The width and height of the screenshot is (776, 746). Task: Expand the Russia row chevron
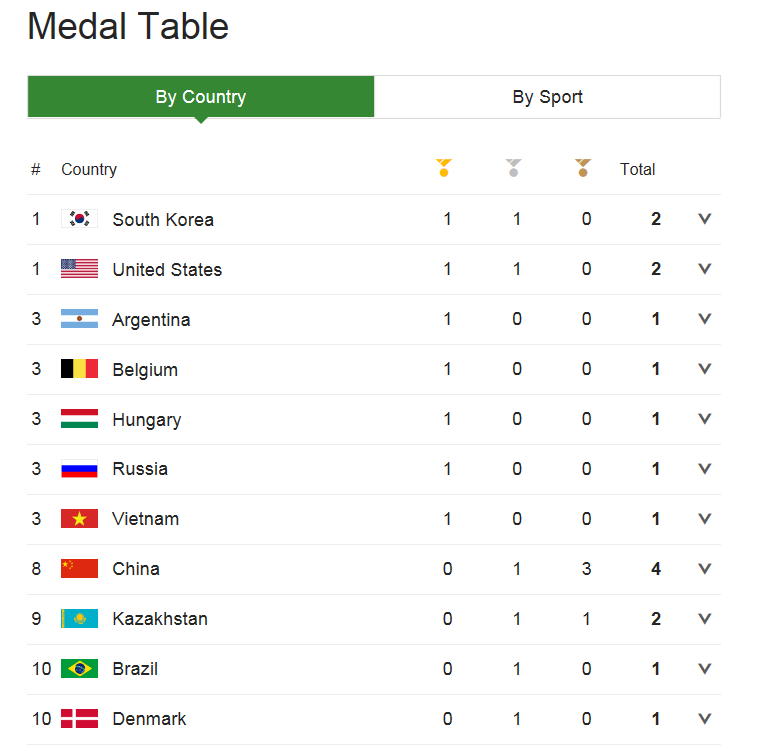pos(704,469)
